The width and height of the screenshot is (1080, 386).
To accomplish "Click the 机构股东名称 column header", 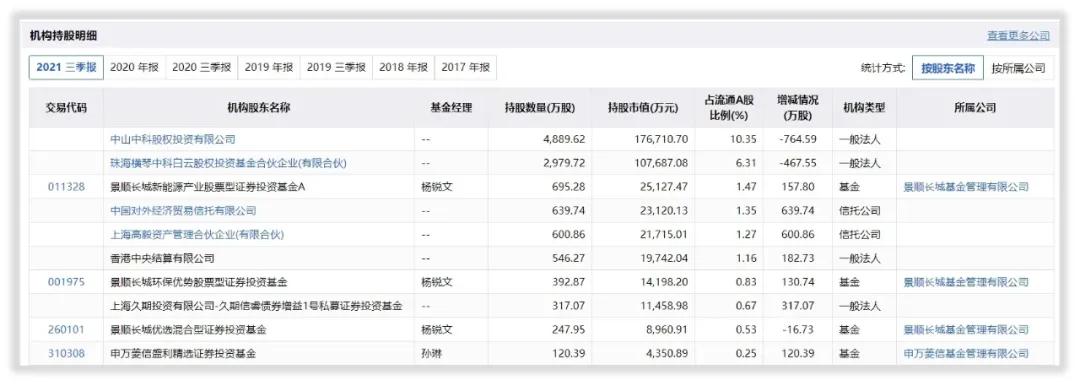I will 259,108.
